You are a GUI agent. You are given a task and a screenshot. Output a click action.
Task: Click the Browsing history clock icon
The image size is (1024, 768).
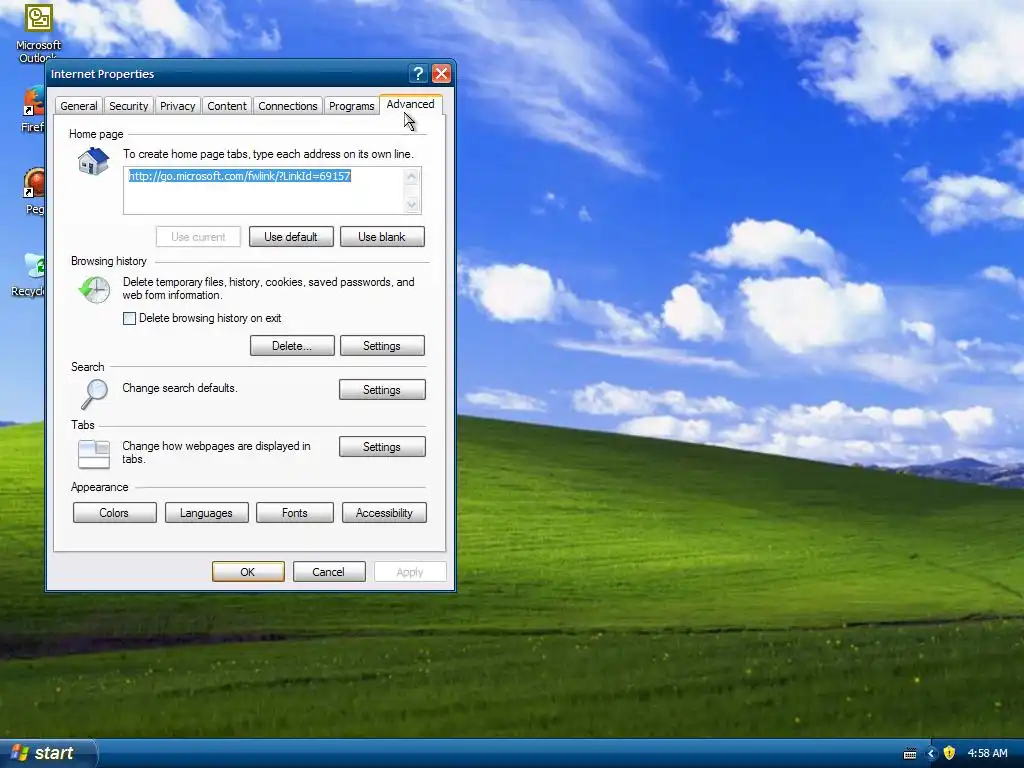click(x=94, y=289)
